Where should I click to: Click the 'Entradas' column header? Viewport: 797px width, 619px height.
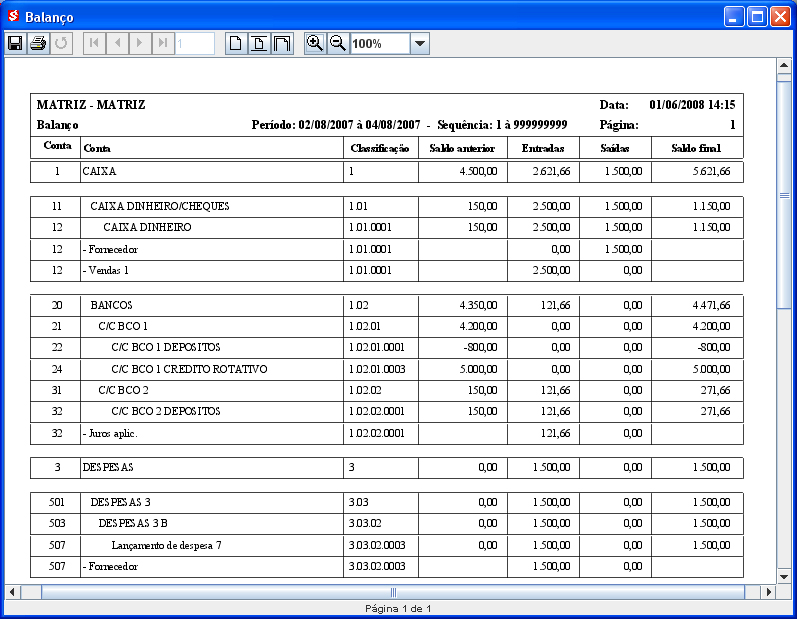[543, 148]
